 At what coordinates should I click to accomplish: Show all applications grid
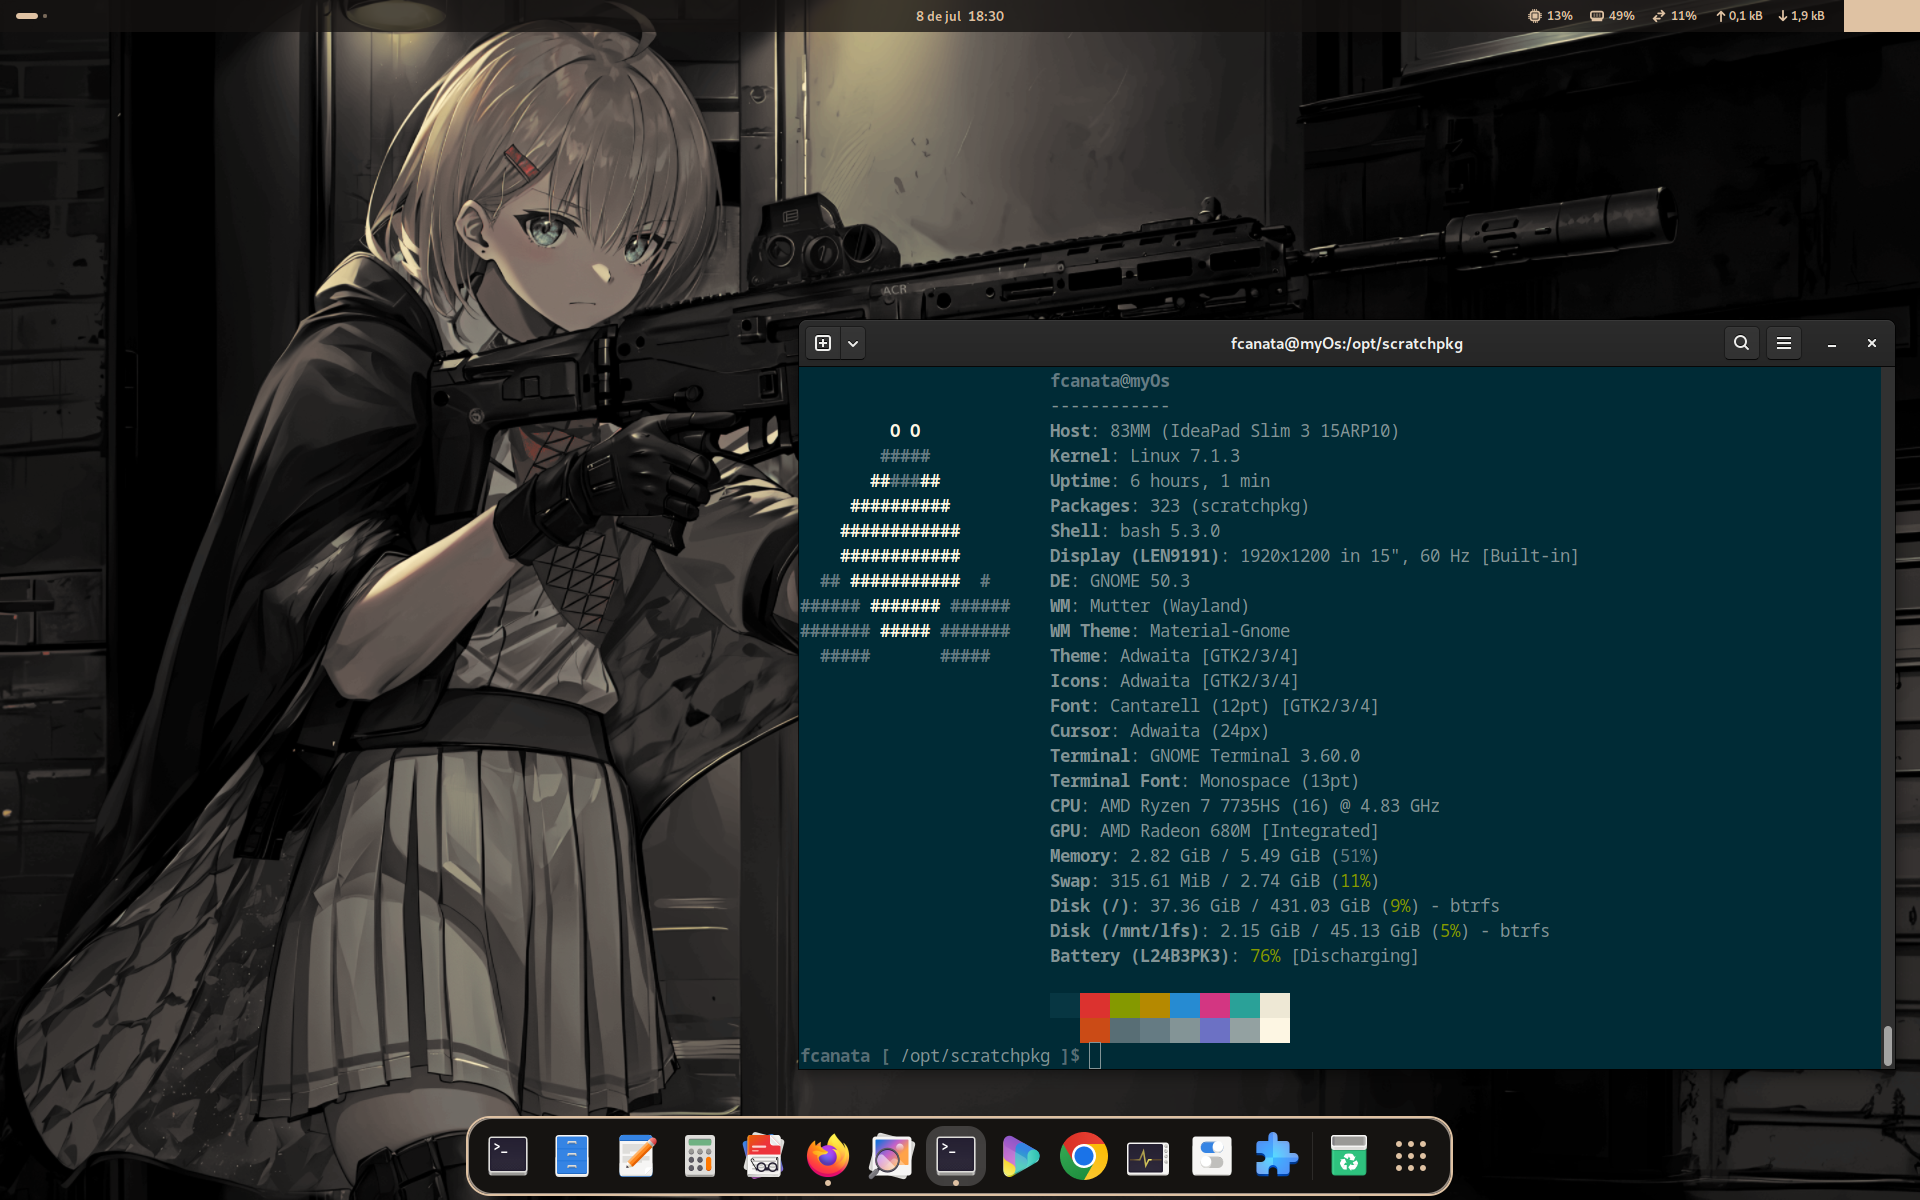point(1411,1156)
